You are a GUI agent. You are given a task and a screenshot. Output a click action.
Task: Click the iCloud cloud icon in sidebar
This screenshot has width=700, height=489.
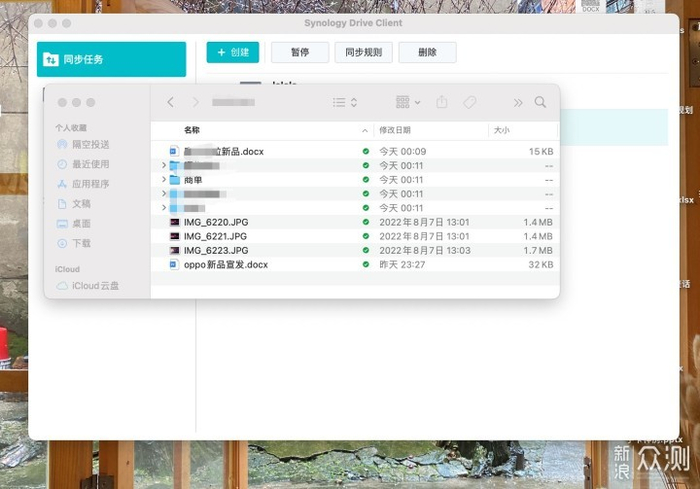62,285
